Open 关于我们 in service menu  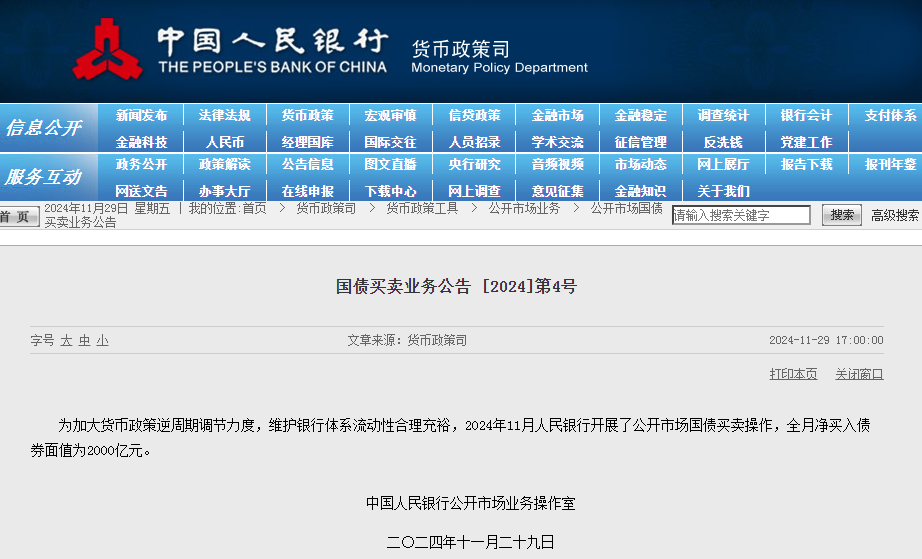[x=723, y=191]
